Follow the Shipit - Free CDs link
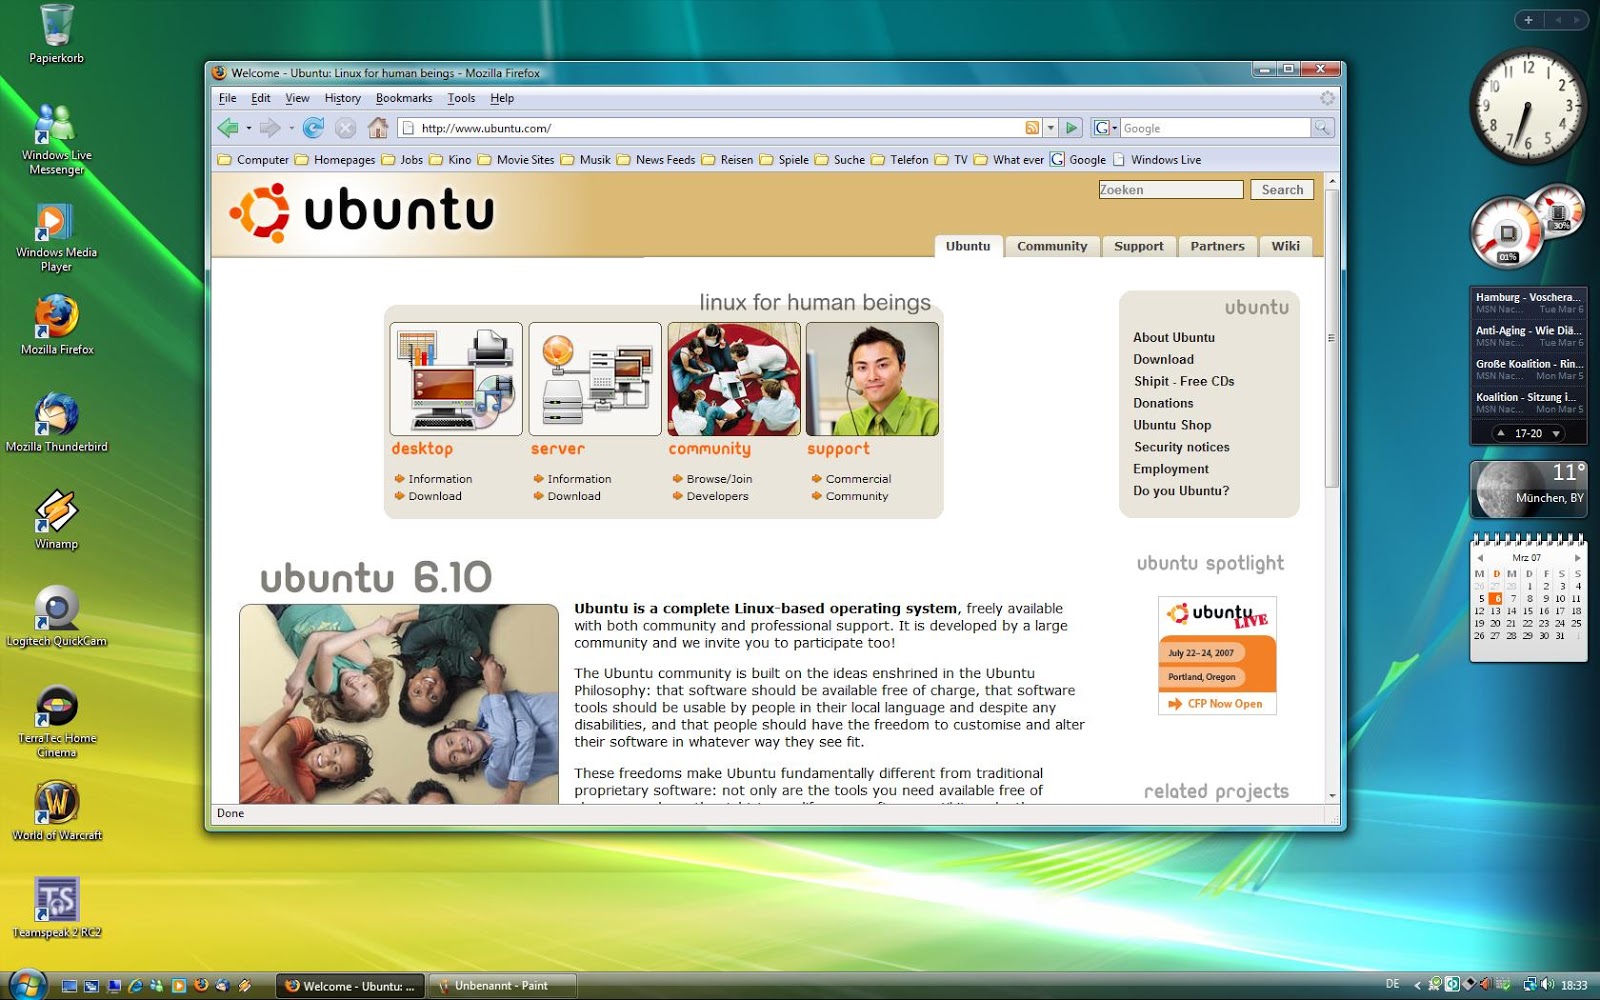This screenshot has width=1600, height=1000. pos(1183,381)
